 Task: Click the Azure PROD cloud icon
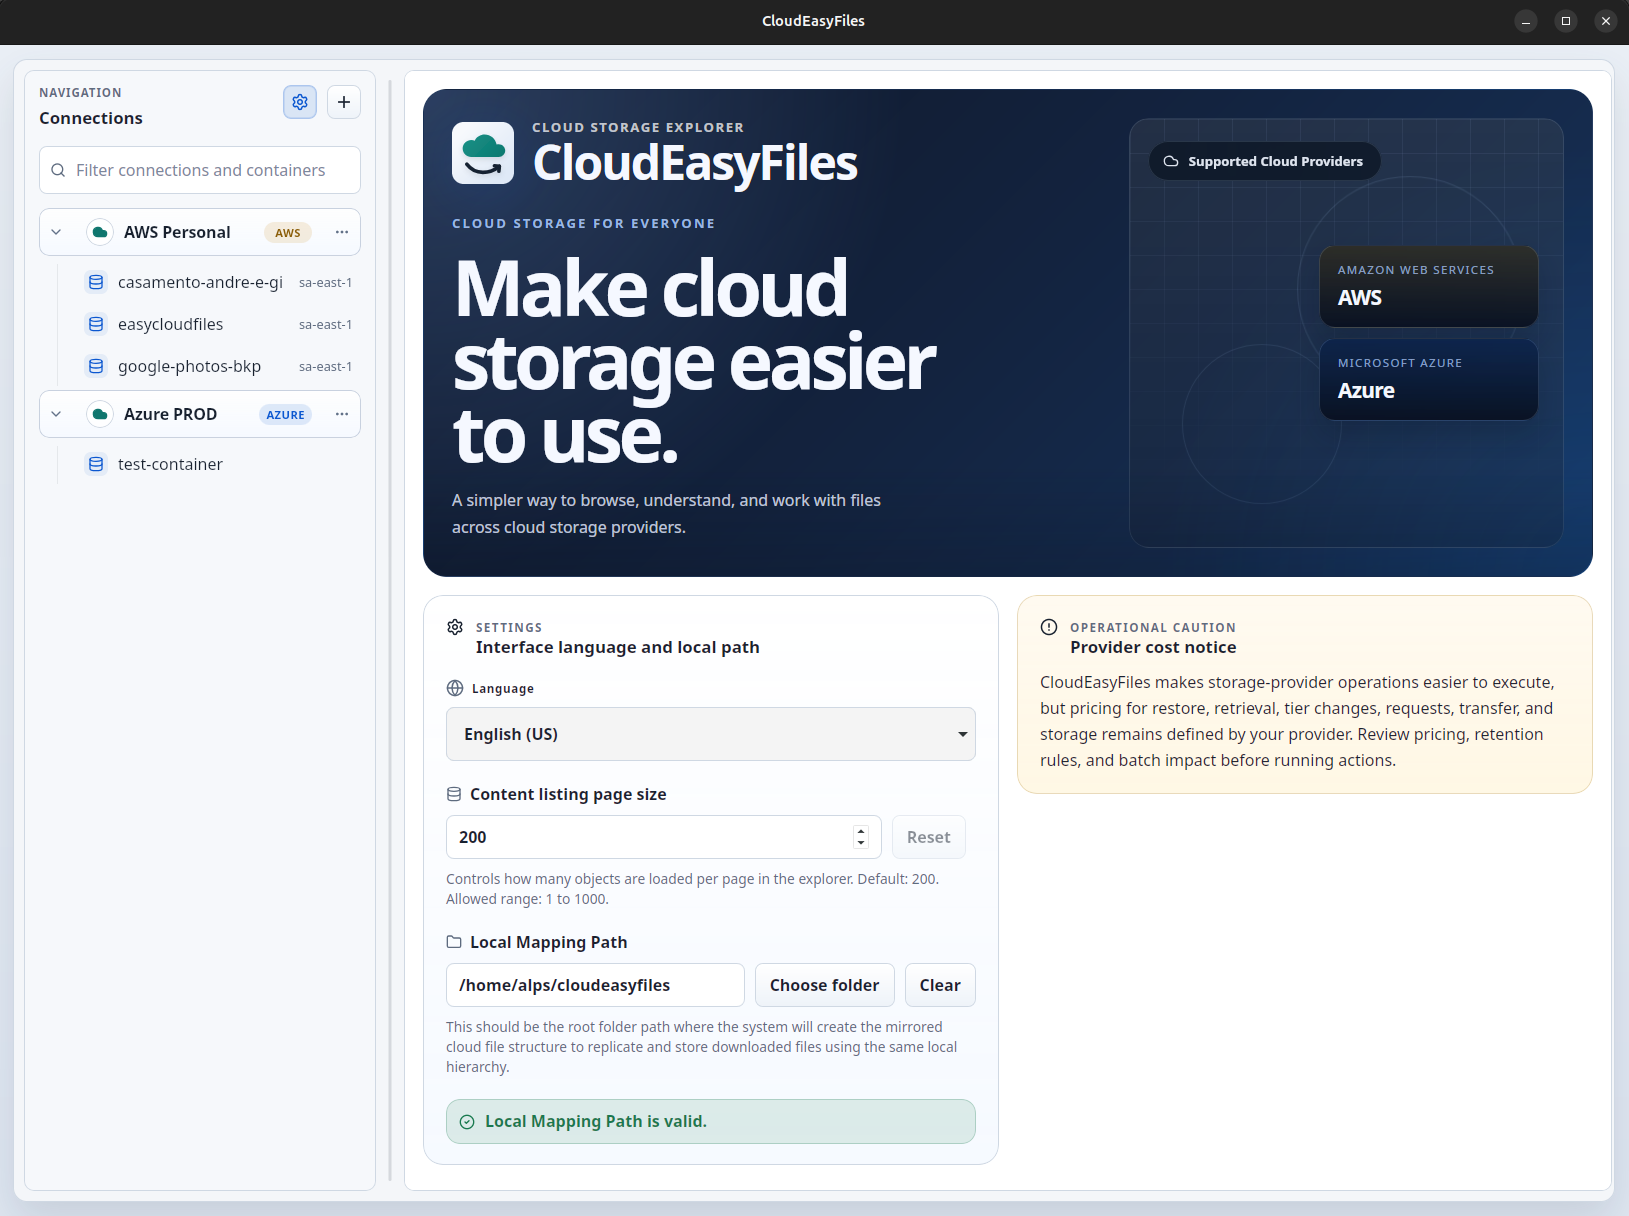point(100,414)
